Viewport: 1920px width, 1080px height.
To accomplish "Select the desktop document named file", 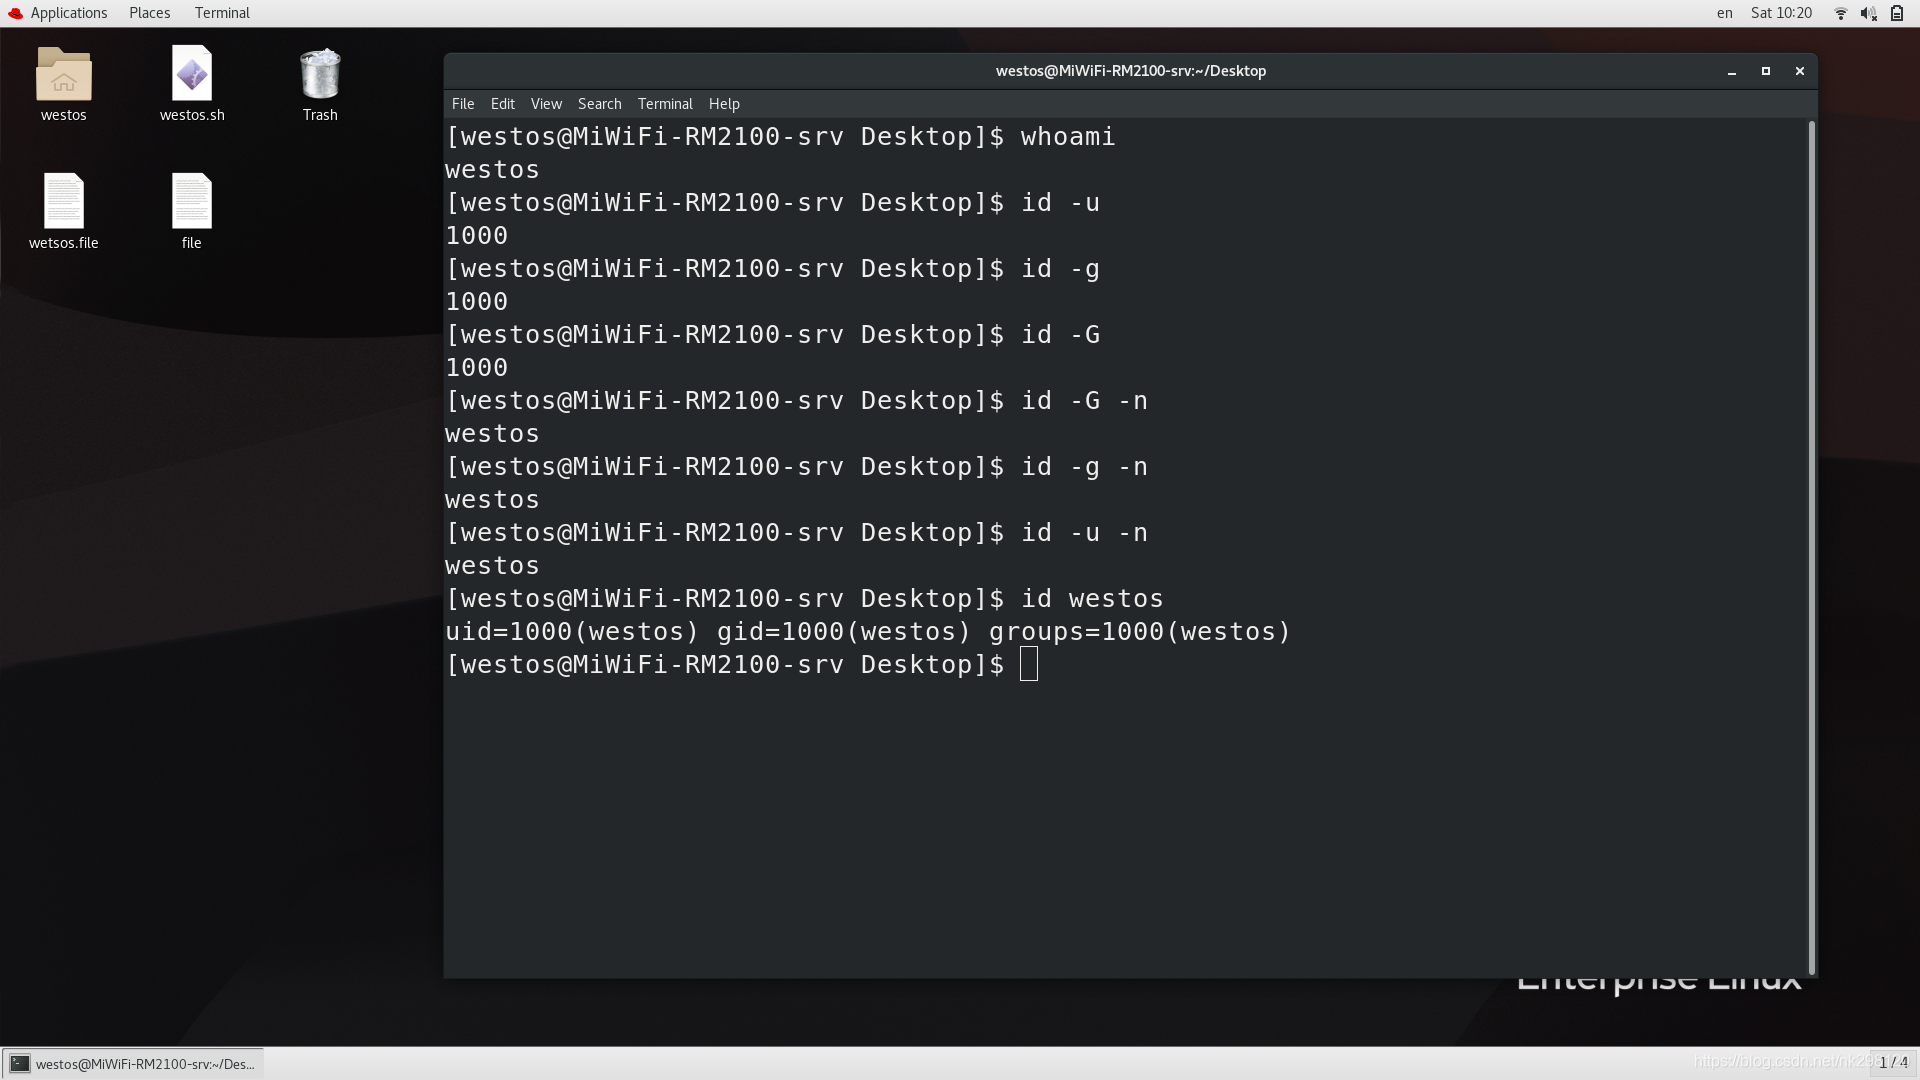I will [192, 201].
